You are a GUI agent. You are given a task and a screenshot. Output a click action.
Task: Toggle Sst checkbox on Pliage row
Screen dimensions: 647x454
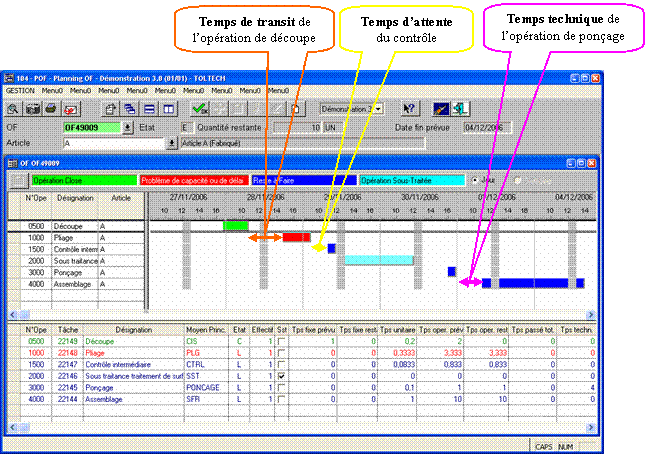pyautogui.click(x=281, y=353)
